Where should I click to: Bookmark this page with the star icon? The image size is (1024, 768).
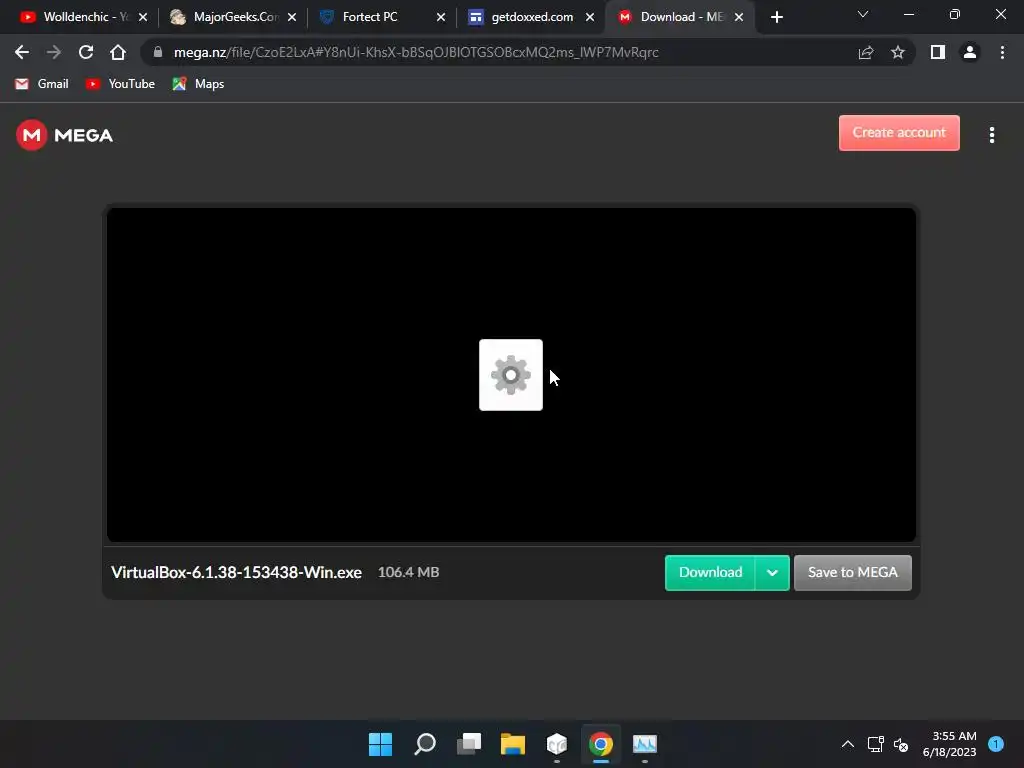pos(898,52)
